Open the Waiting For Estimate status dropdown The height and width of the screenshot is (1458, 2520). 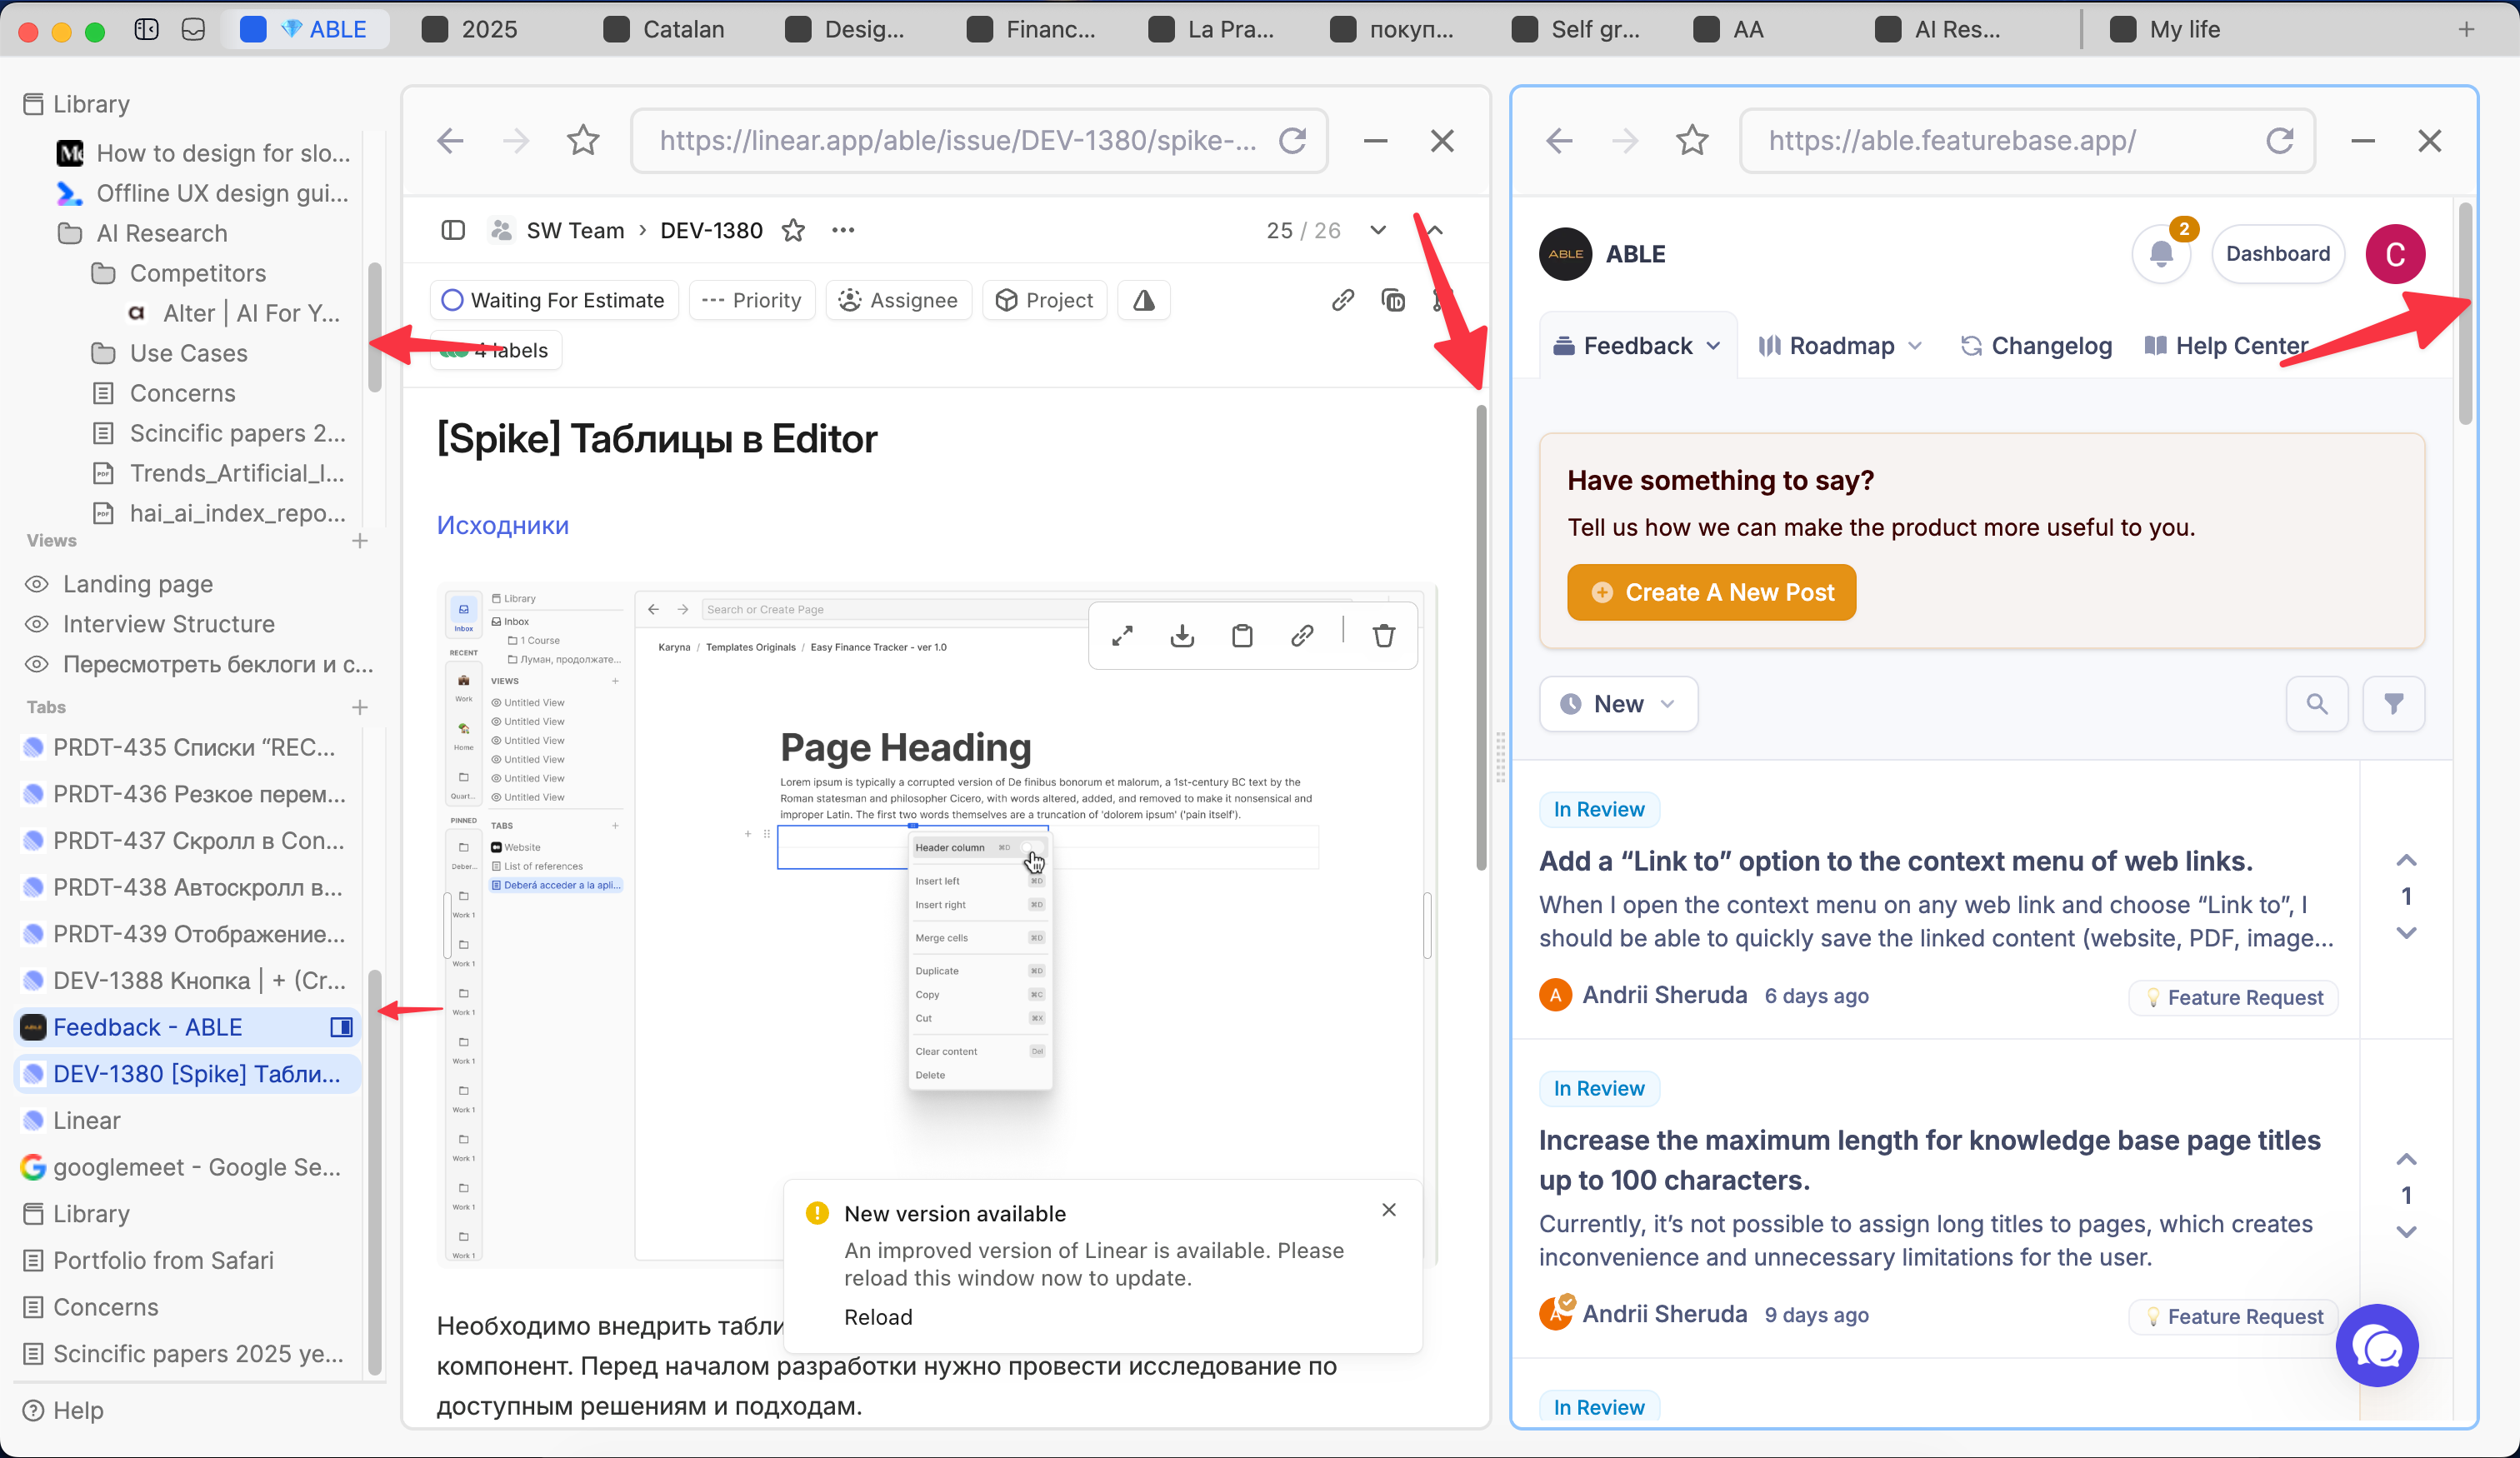point(554,300)
